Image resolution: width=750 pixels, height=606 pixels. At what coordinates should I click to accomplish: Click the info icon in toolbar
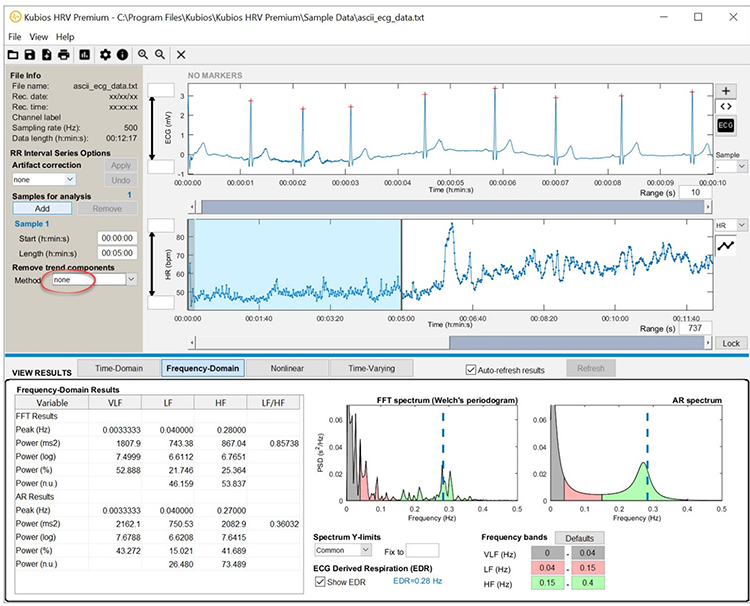[x=122, y=54]
